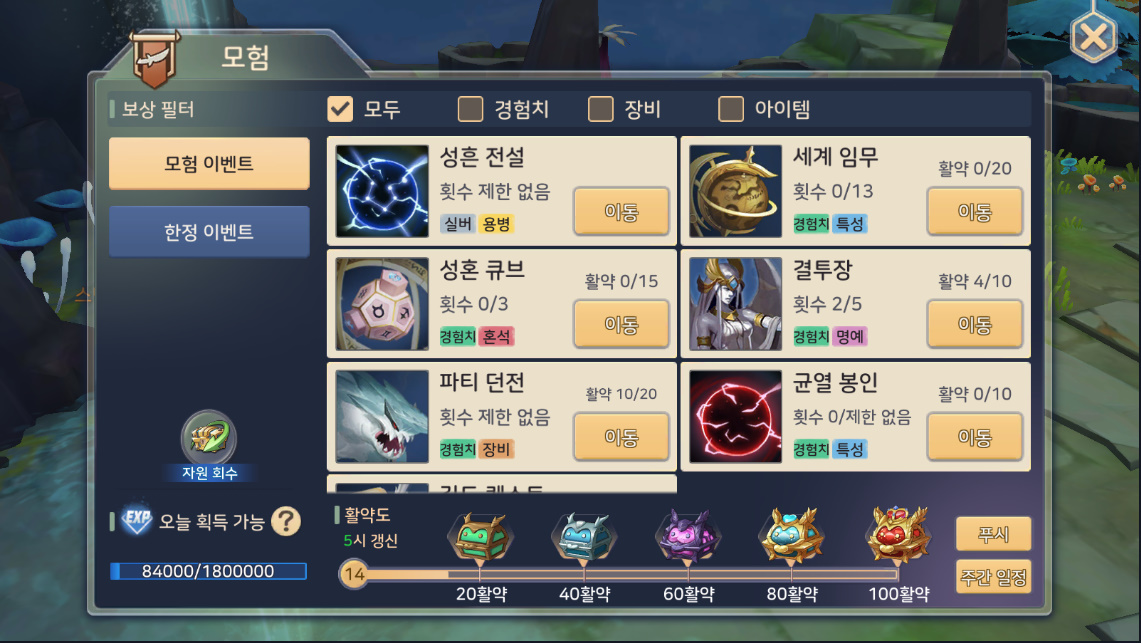Claim the 80활약 gold-blue treasure chest
Viewport: 1141px width, 643px height.
point(792,537)
